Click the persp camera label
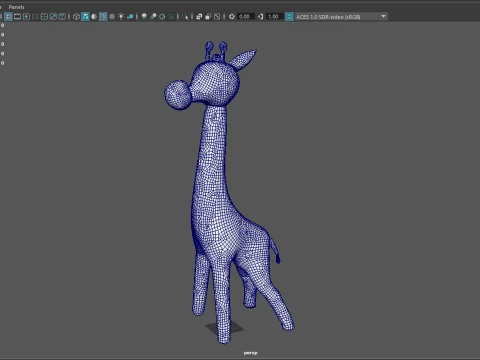Viewport: 480px width, 360px height. (250, 353)
